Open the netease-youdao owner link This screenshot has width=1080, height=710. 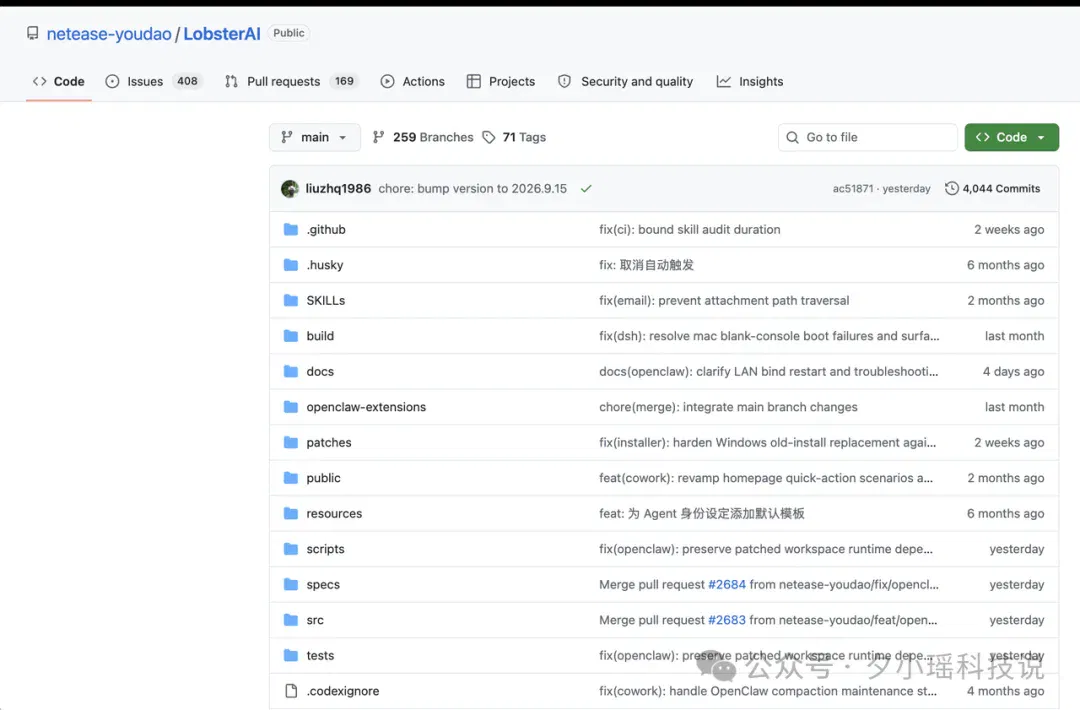(109, 34)
